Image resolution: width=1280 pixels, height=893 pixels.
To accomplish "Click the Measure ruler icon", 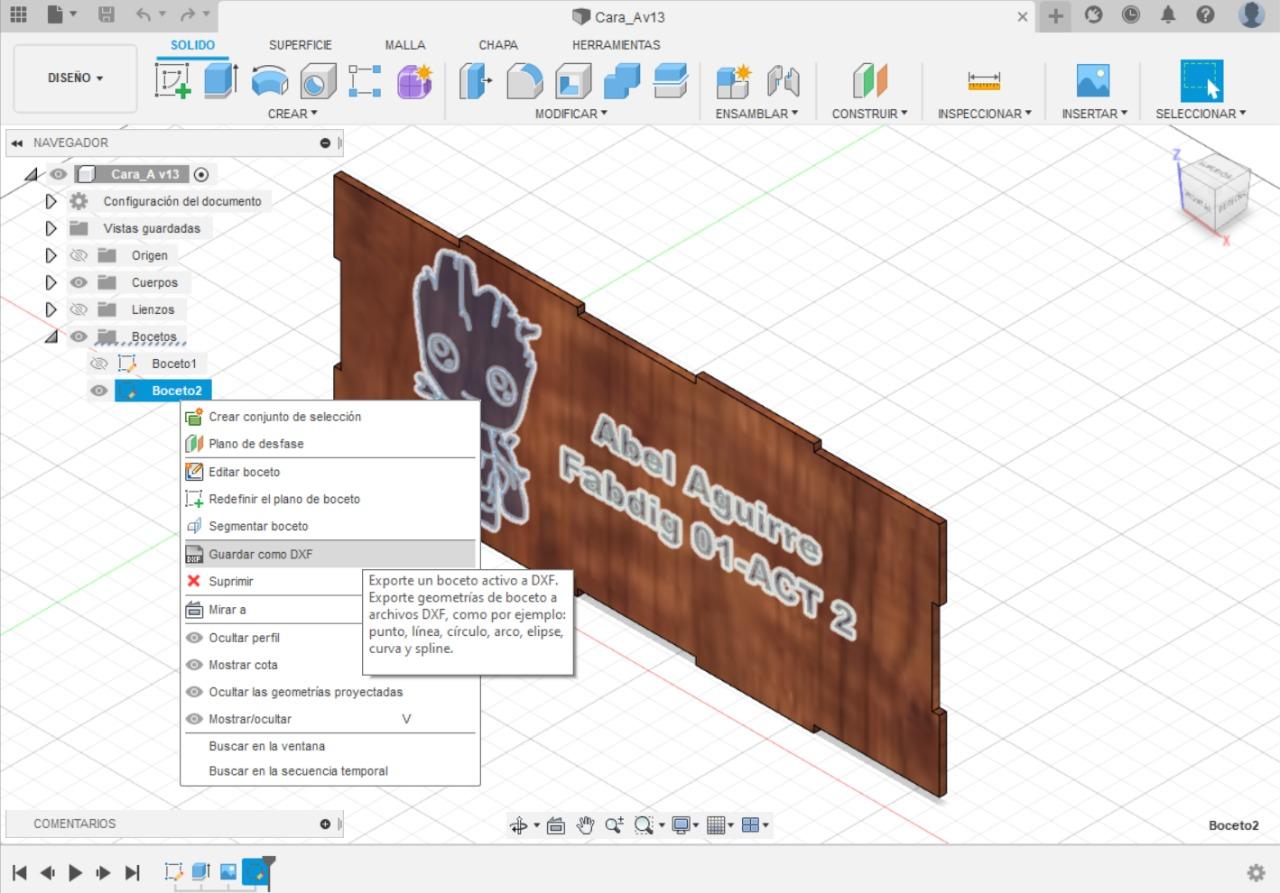I will click(x=984, y=81).
